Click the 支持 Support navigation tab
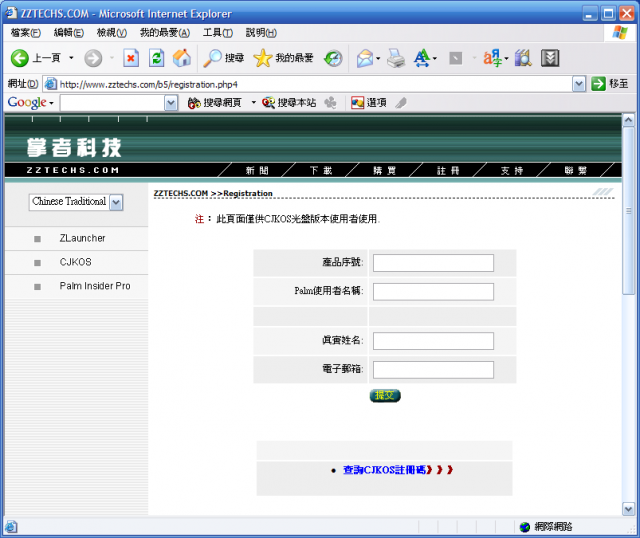Screen dimensions: 640x538 click(511, 171)
